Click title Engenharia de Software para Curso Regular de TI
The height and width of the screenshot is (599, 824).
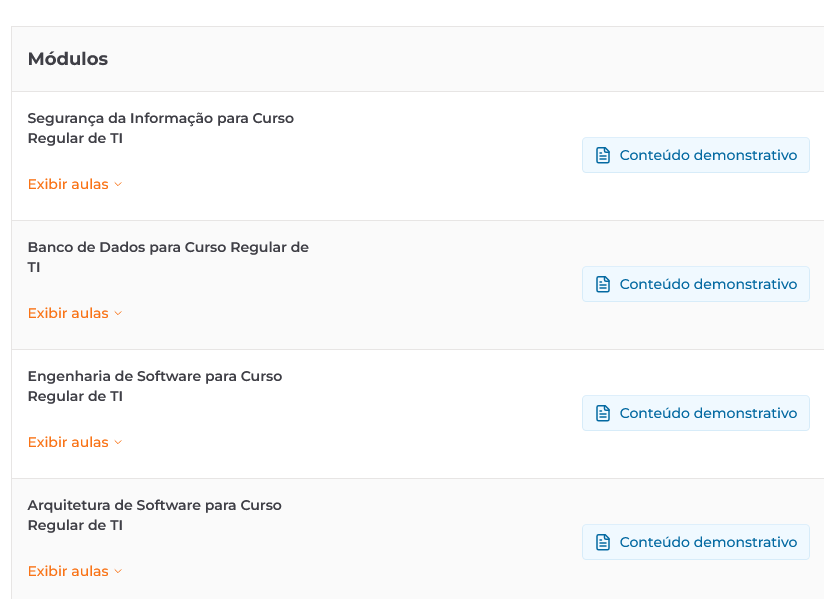(155, 386)
